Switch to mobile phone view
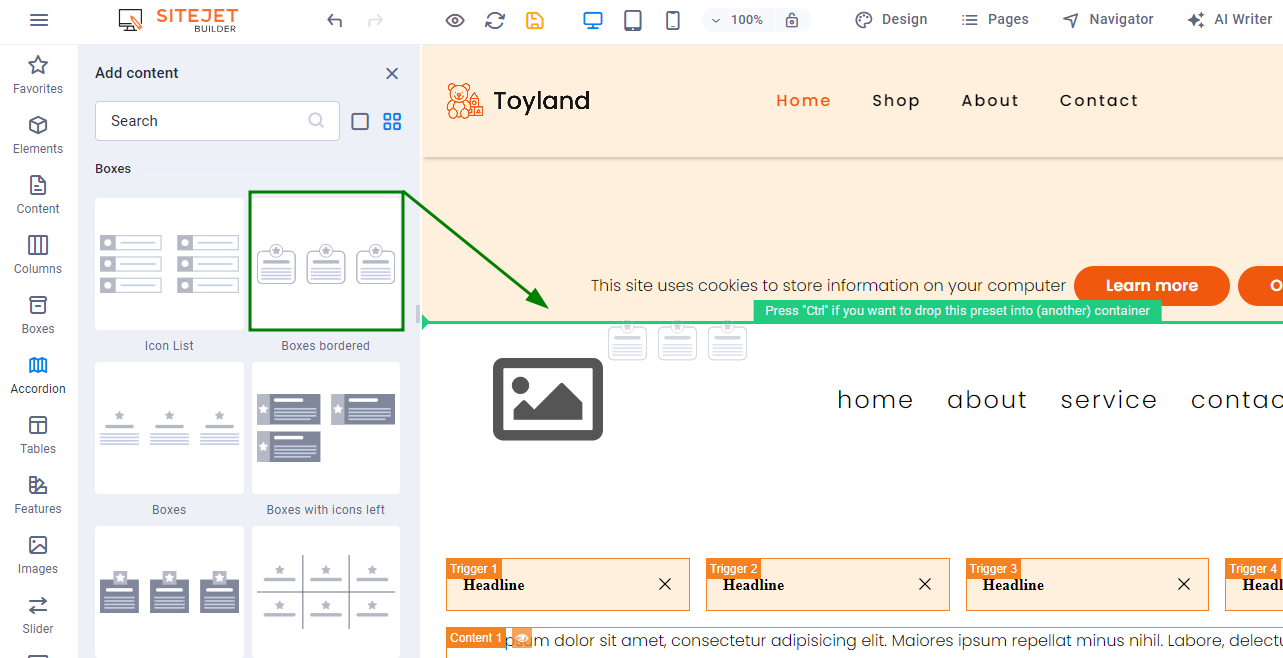The height and width of the screenshot is (658, 1283). pyautogui.click(x=673, y=20)
